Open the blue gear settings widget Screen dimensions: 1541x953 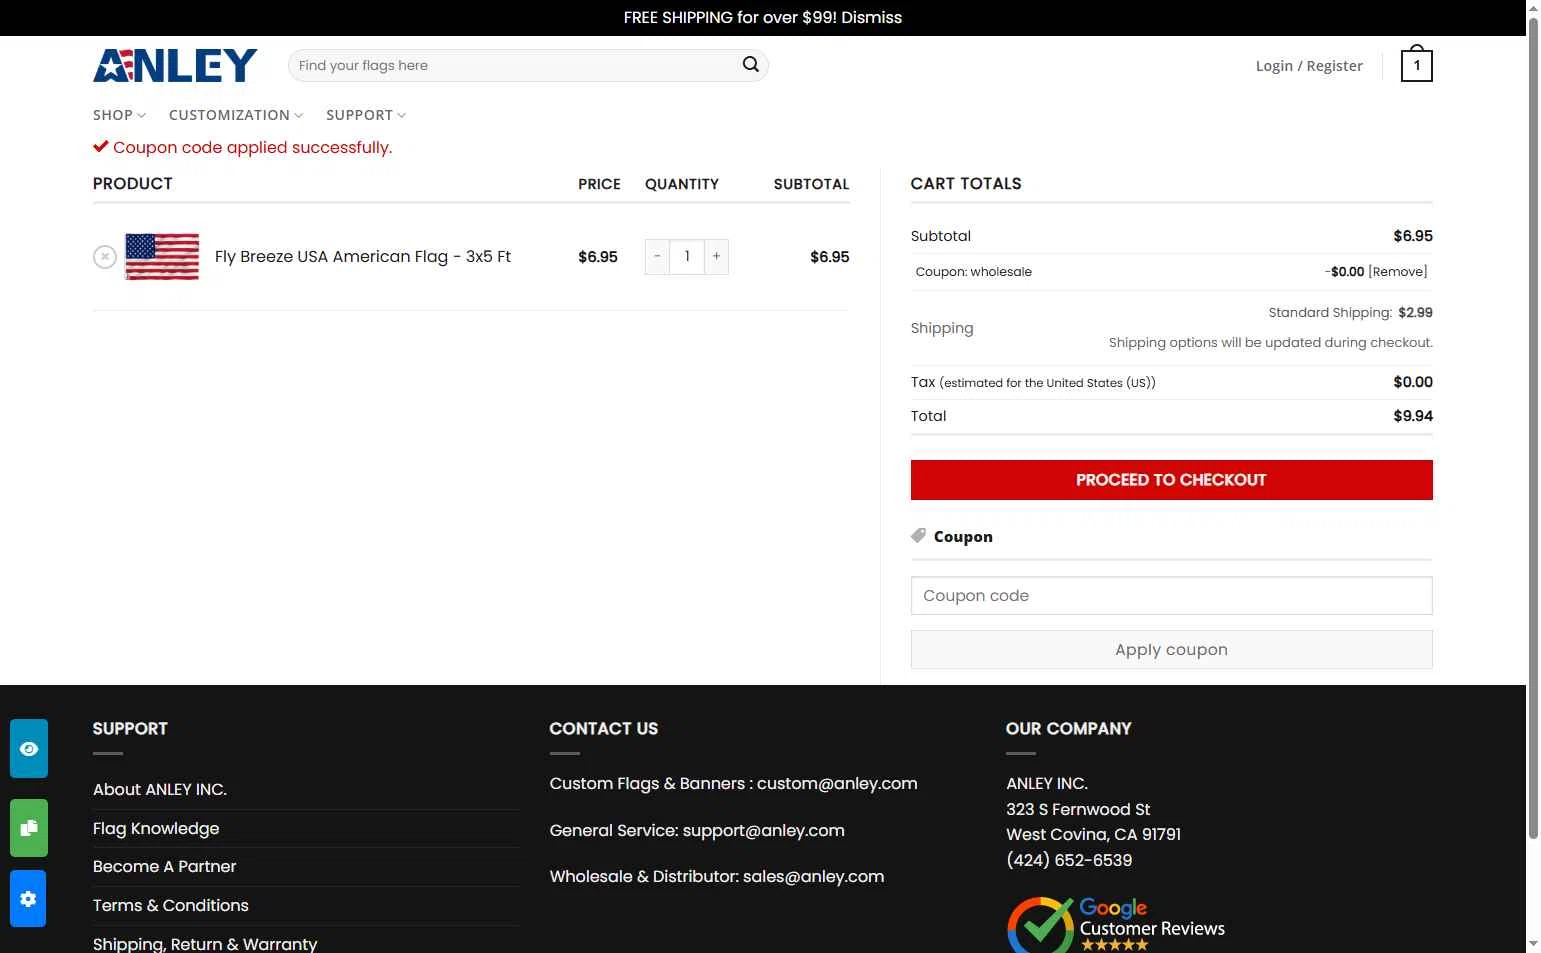[28, 898]
